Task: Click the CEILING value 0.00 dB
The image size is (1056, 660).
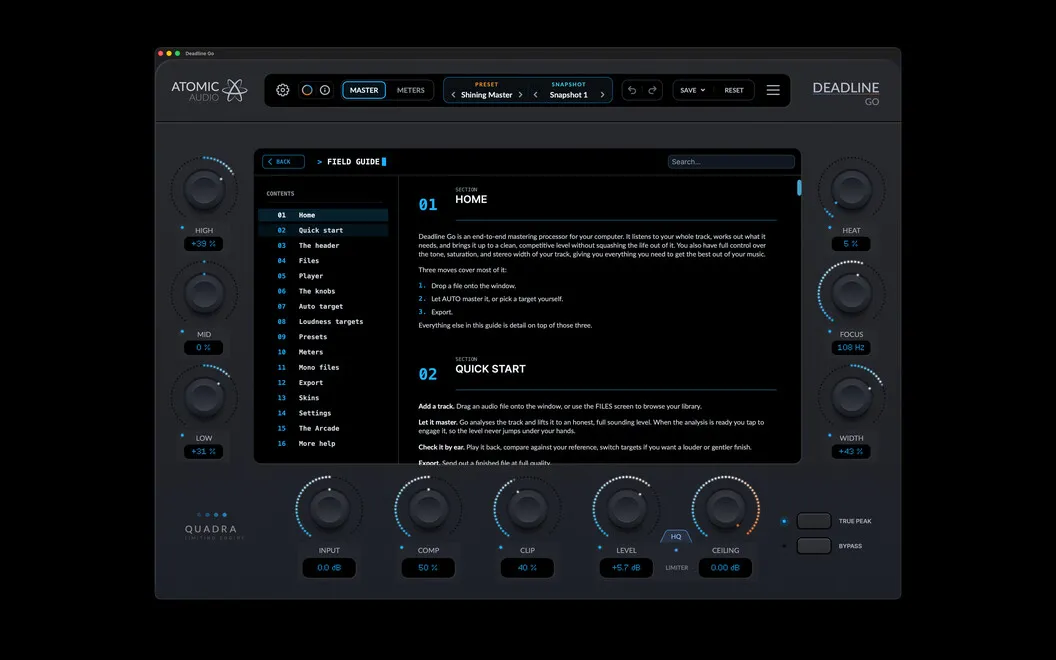Action: click(725, 568)
